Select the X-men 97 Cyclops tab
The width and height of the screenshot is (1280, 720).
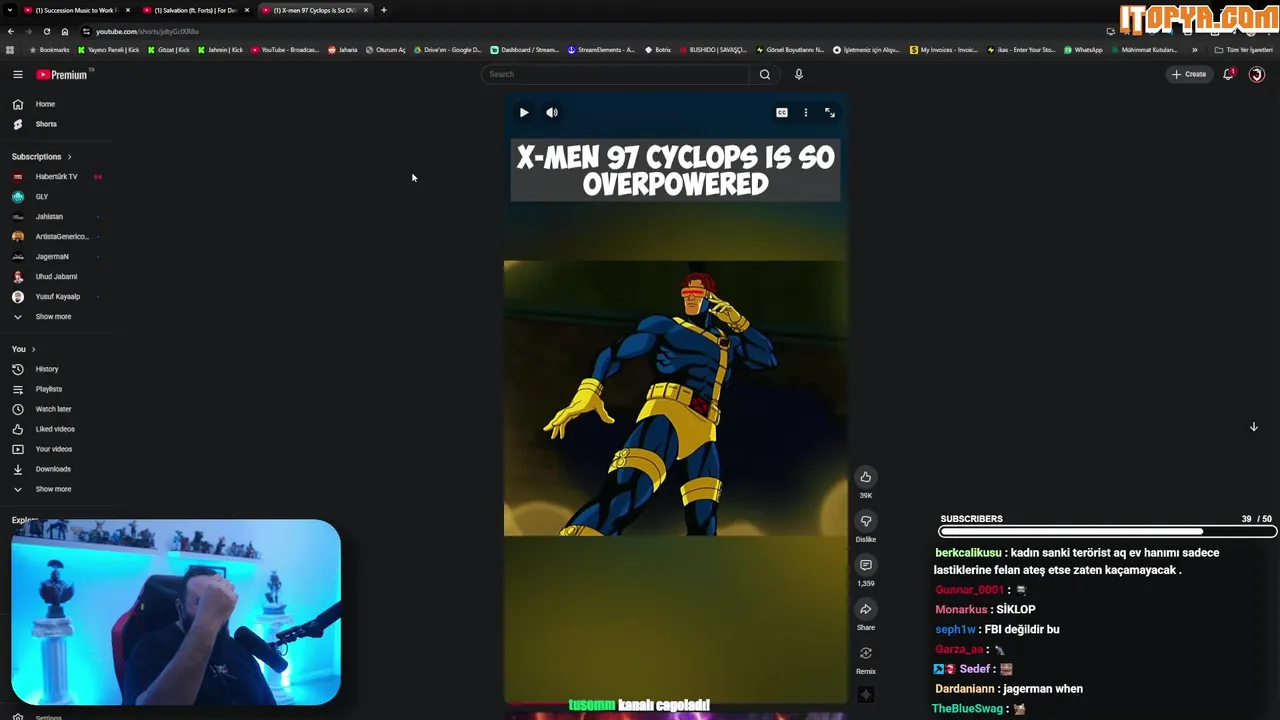(313, 10)
